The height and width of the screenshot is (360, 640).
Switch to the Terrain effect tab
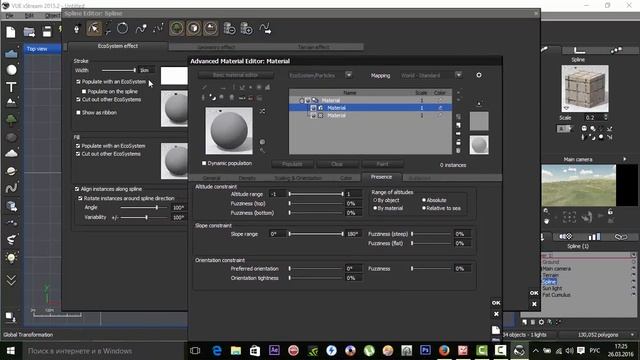click(314, 47)
